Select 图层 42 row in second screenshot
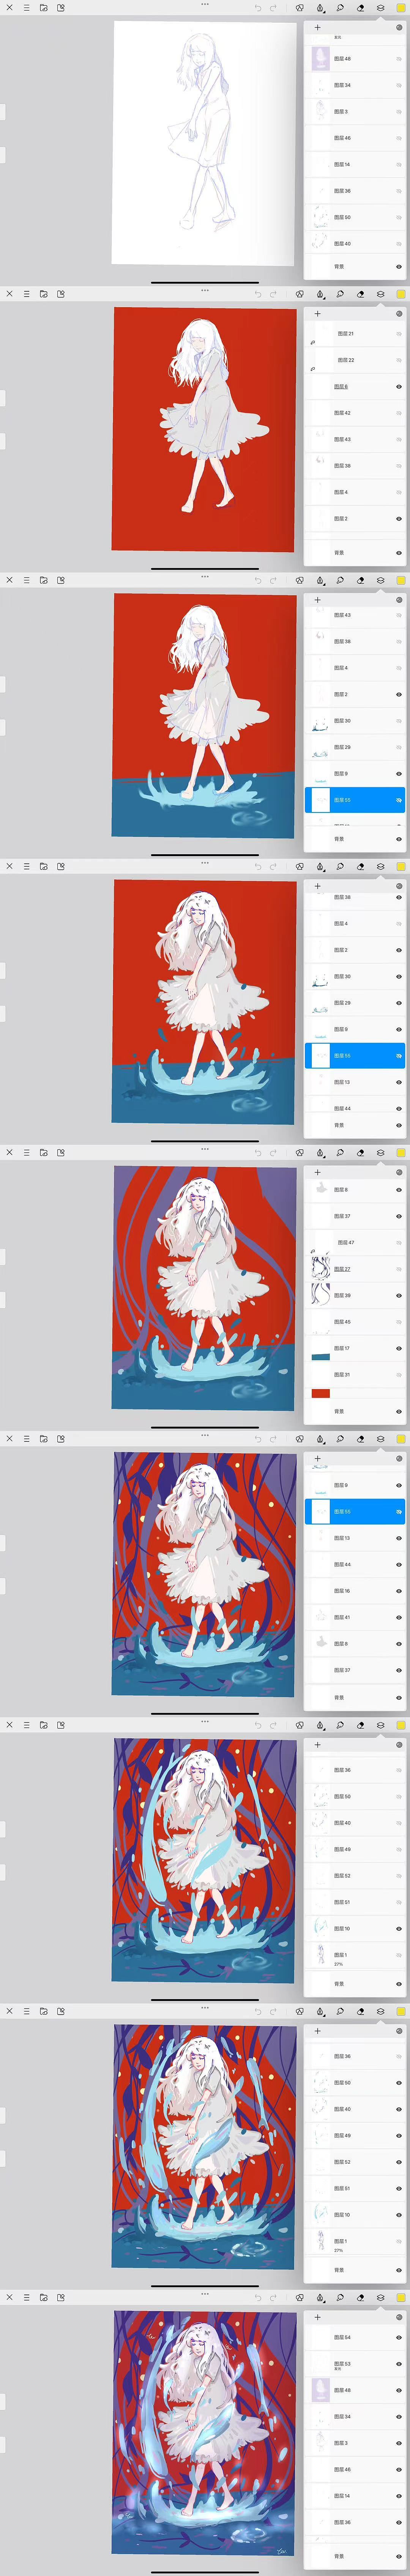Viewport: 410px width, 2576px height. click(355, 413)
